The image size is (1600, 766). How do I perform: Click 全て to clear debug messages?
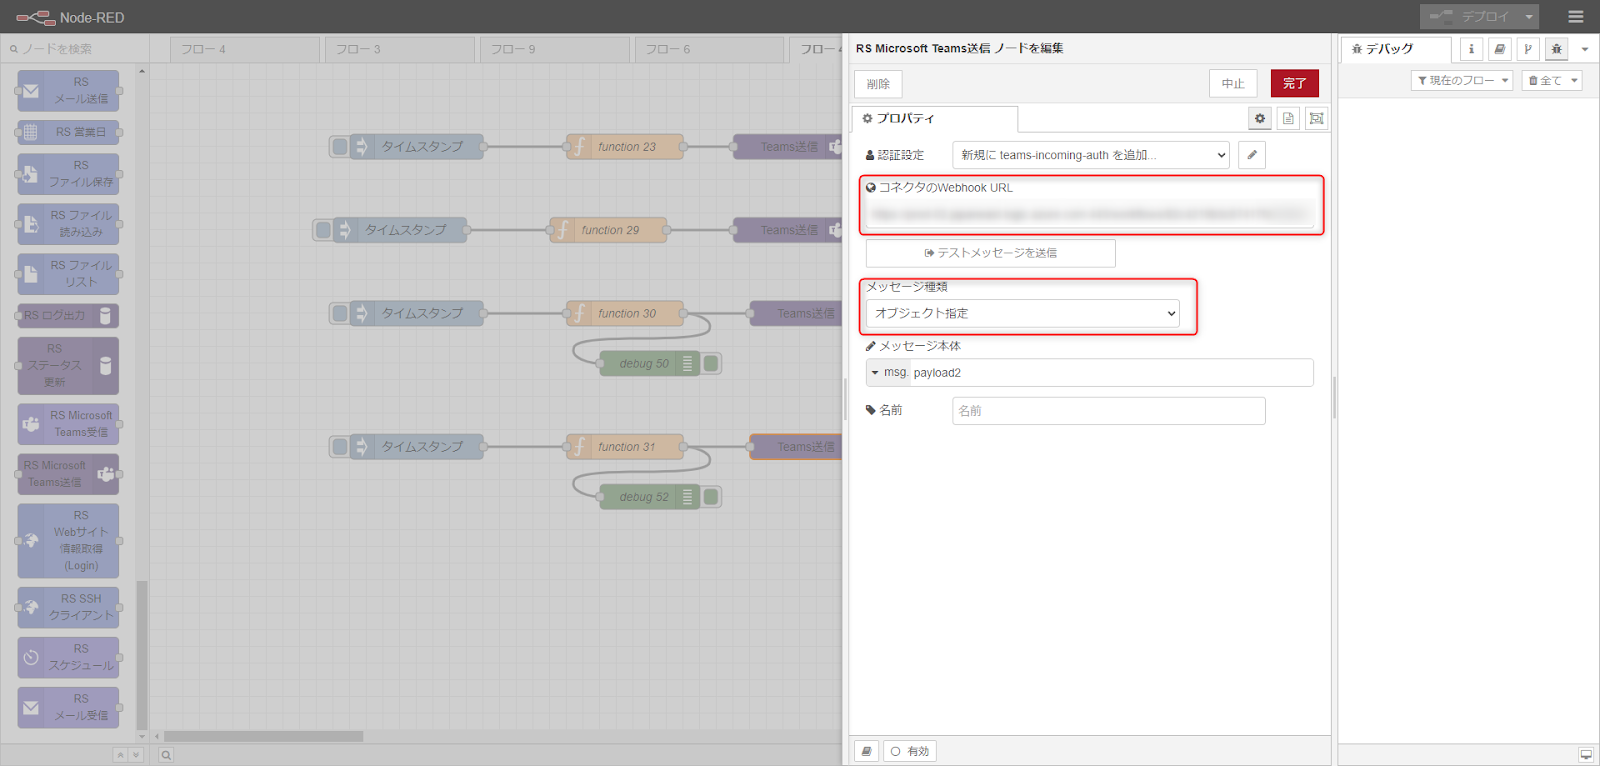tap(1544, 81)
